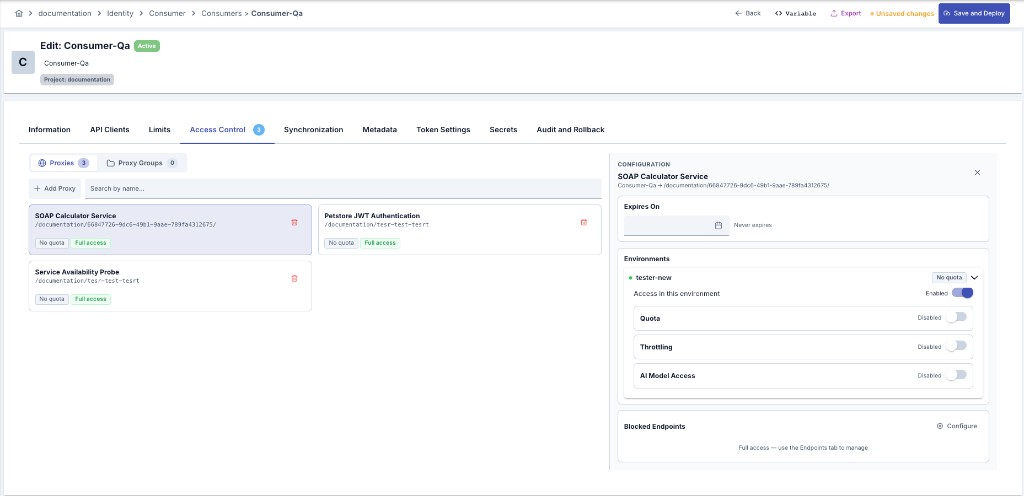Open the Limits tab
1024x496 pixels.
(x=159, y=130)
